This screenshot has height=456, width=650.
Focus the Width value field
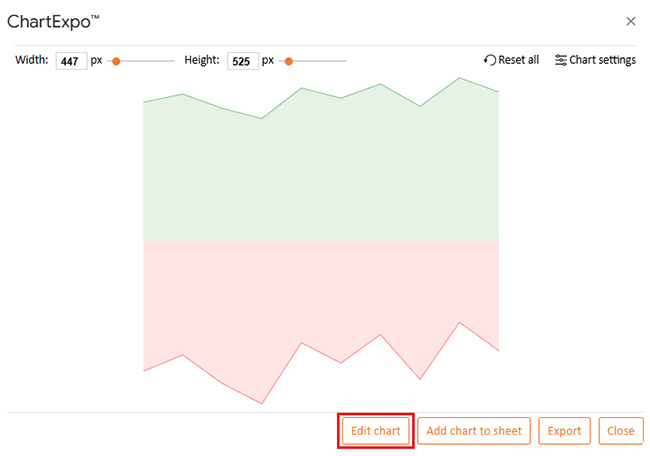tap(71, 61)
